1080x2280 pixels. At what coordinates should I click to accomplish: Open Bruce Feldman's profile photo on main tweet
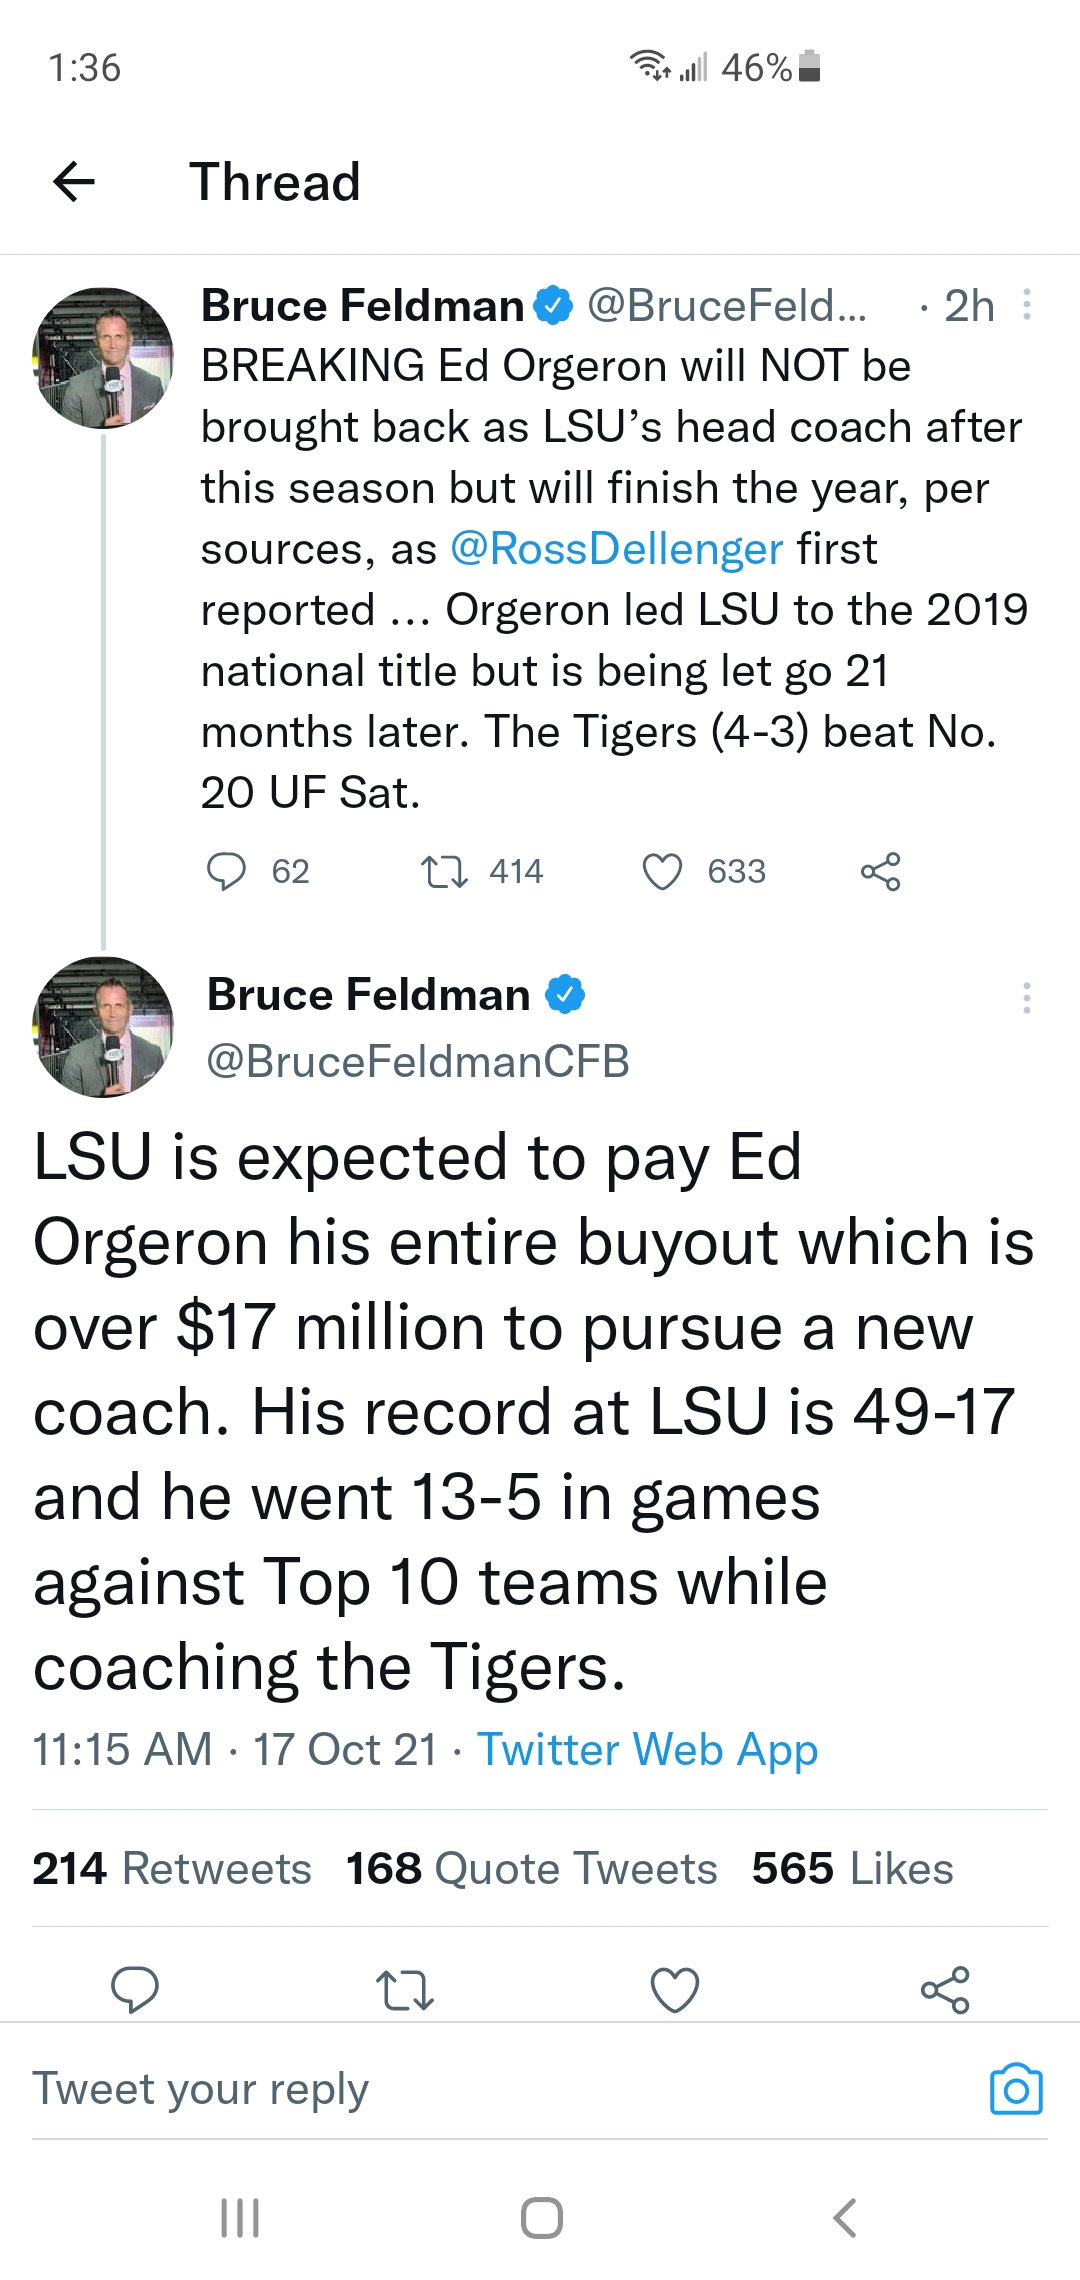(103, 1027)
